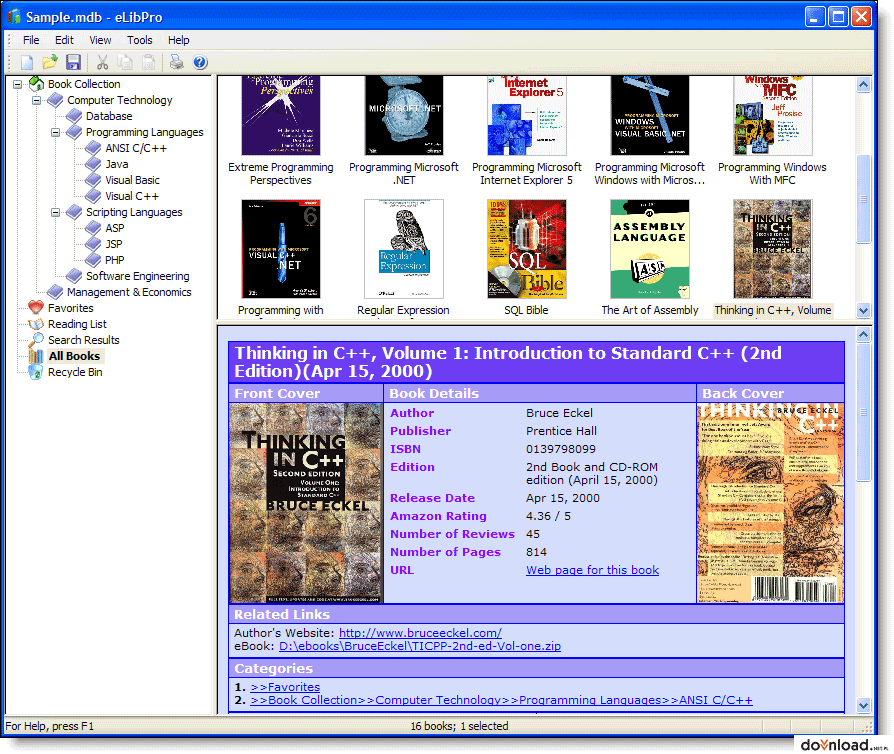The height and width of the screenshot is (754, 894).
Task: Open the Edit menu
Action: click(x=64, y=40)
